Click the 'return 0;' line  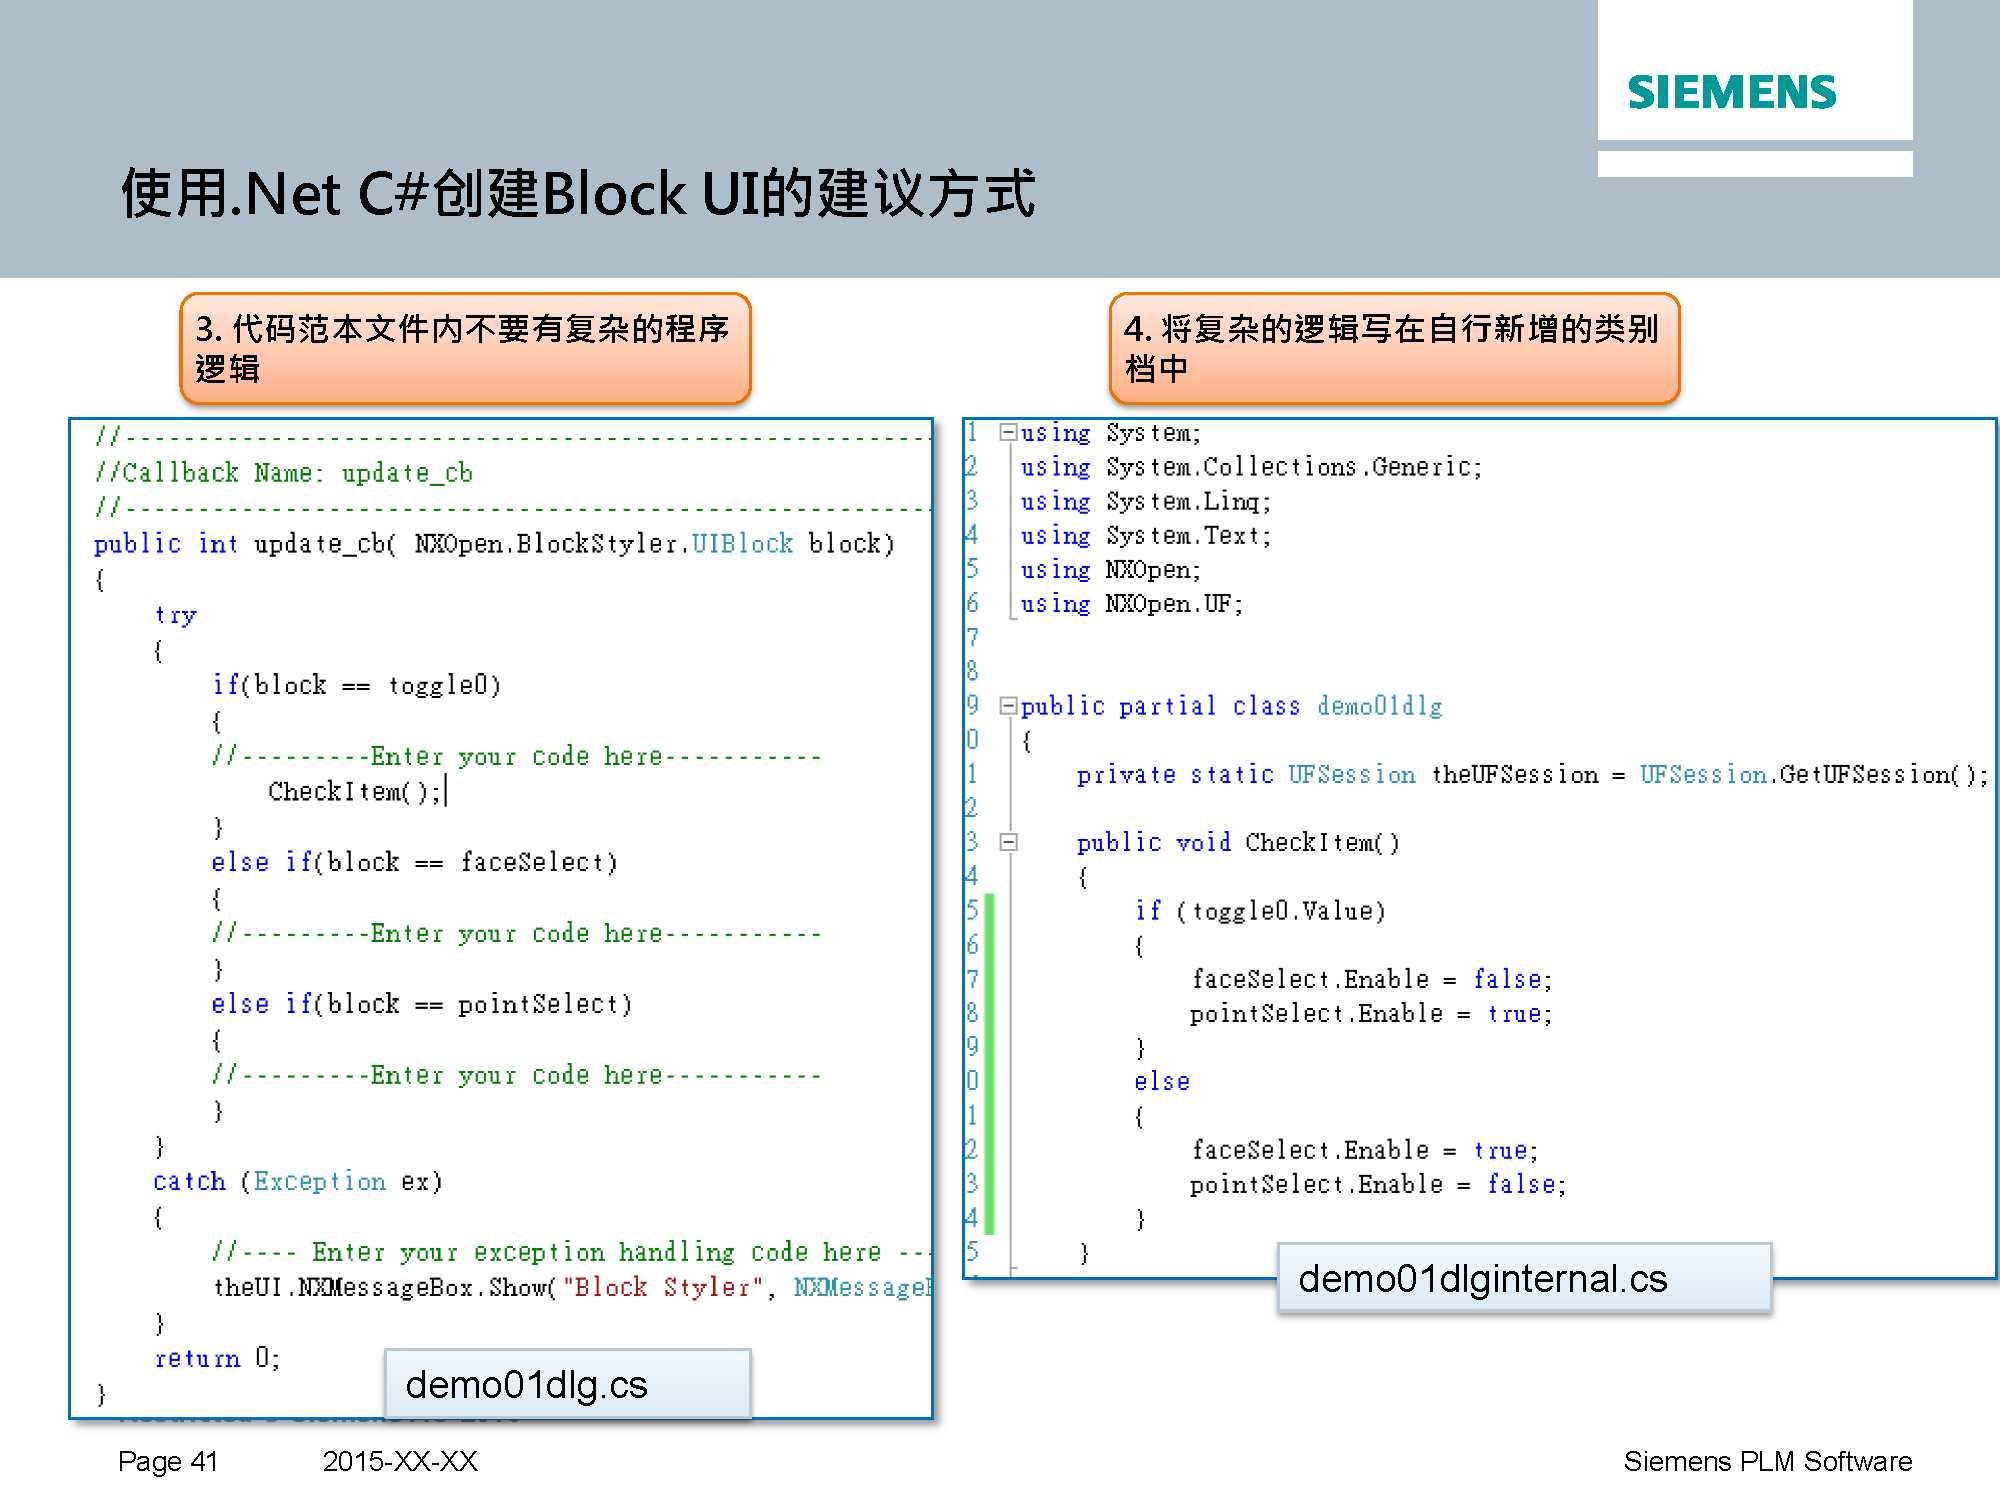pos(217,1358)
